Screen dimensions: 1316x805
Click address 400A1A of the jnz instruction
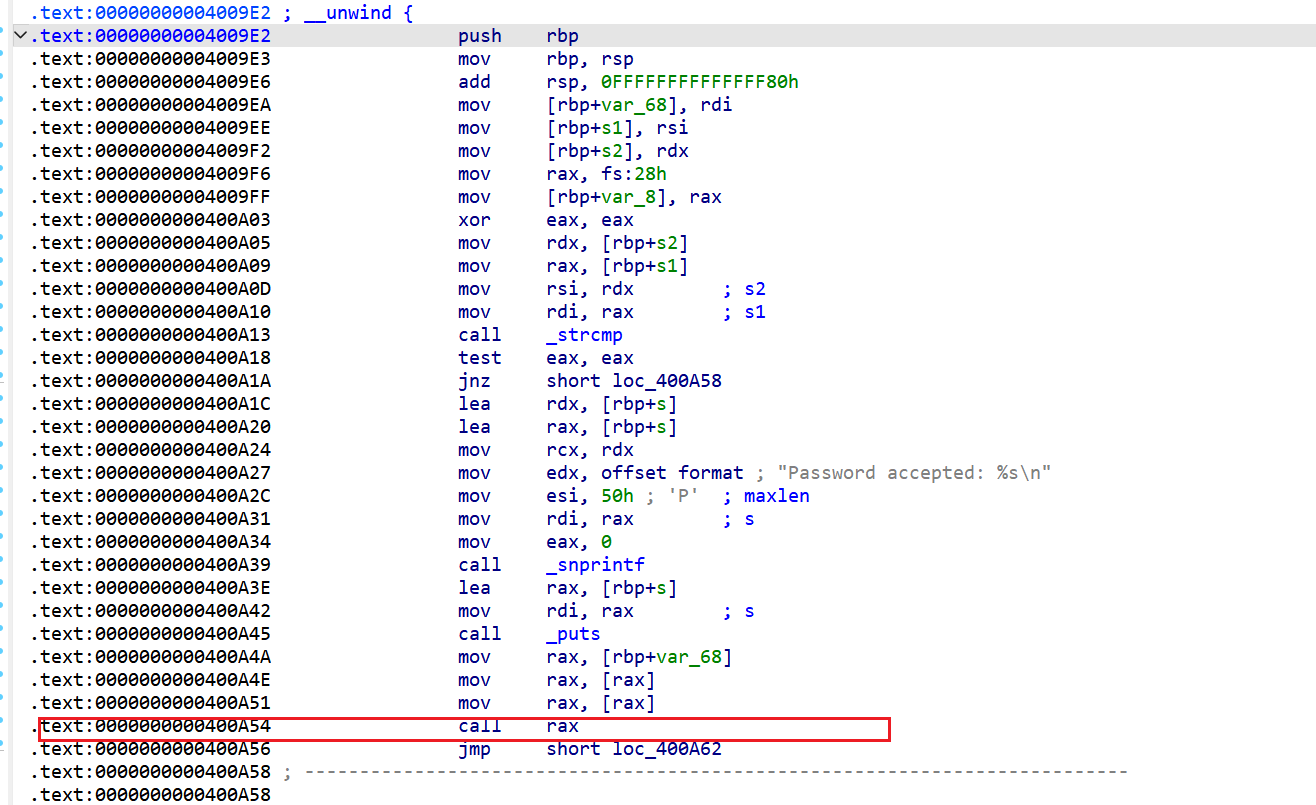tap(150, 381)
